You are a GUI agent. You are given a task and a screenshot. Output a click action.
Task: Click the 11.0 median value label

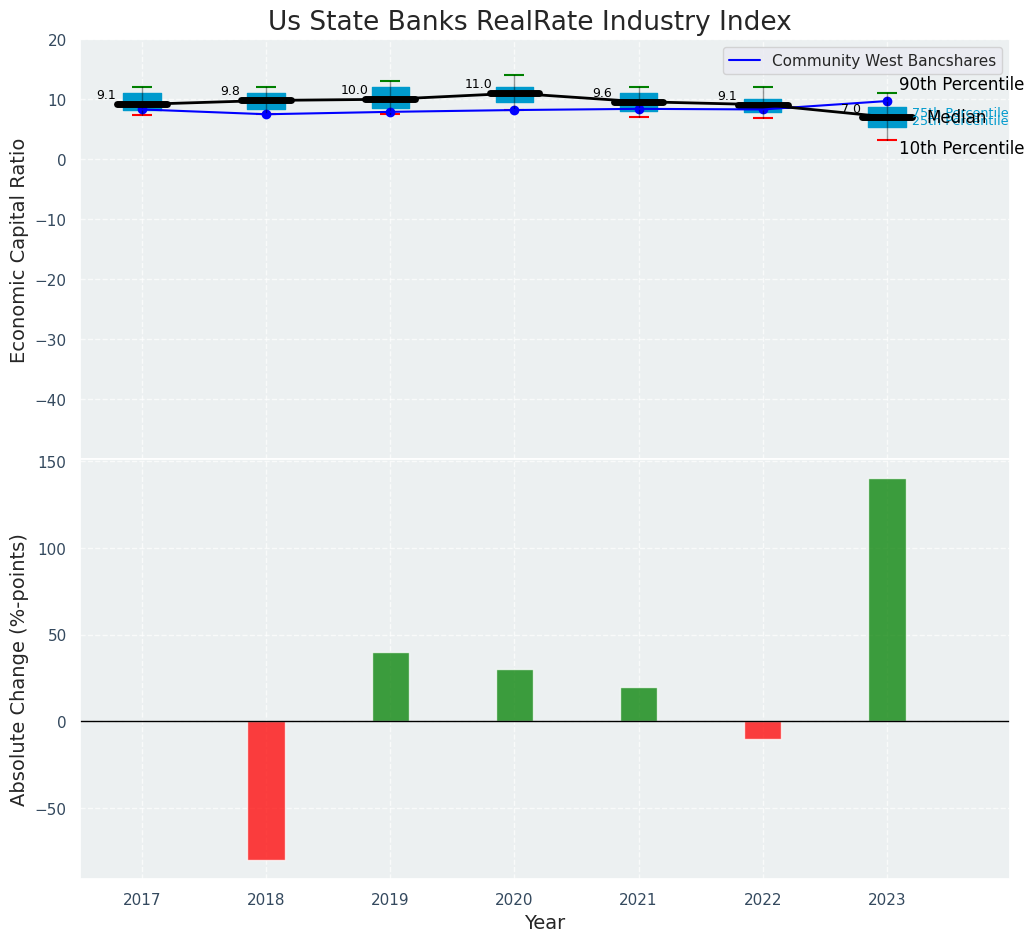click(x=478, y=84)
